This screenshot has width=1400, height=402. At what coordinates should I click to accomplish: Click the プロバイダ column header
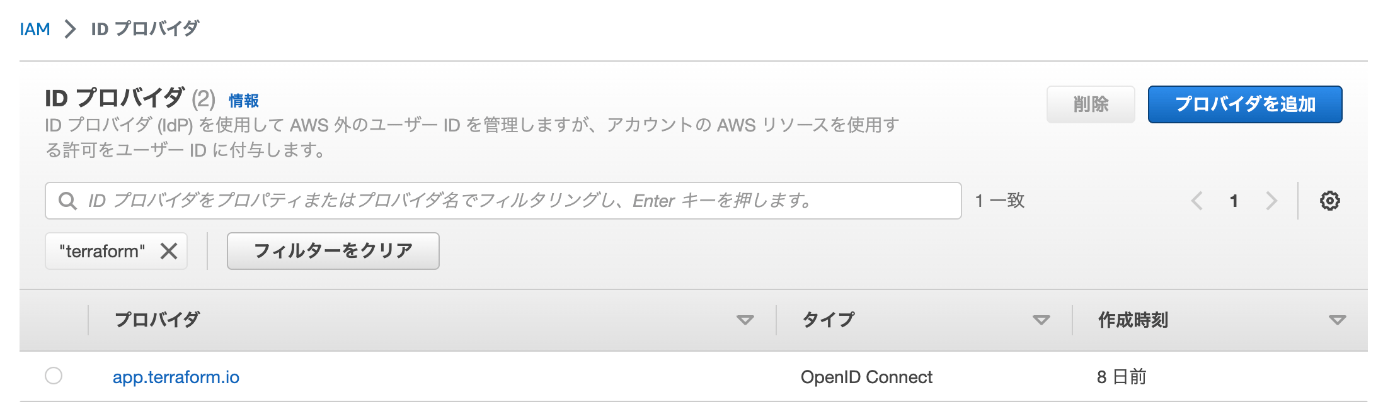click(157, 320)
